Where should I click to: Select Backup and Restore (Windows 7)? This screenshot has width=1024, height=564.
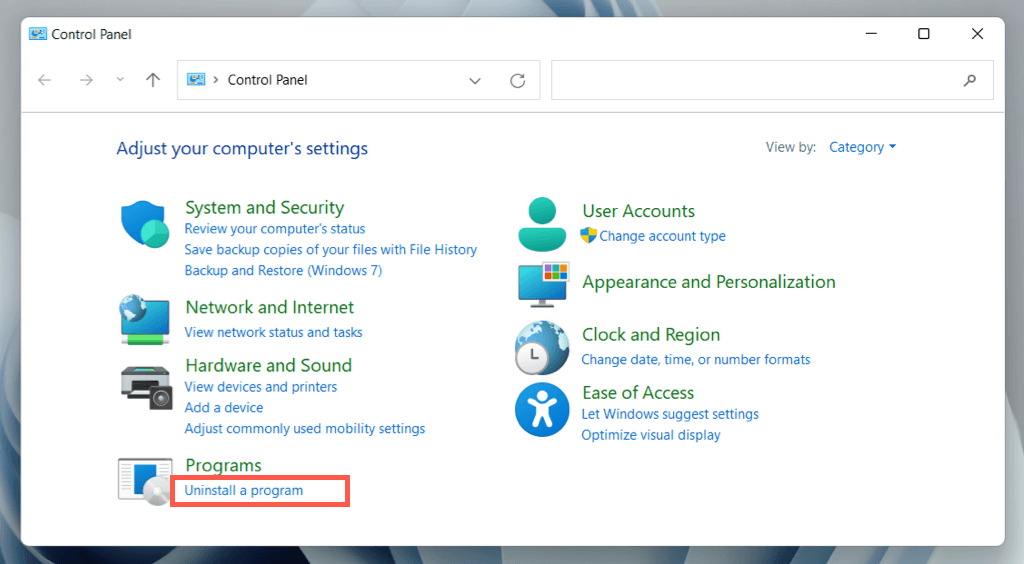click(283, 271)
